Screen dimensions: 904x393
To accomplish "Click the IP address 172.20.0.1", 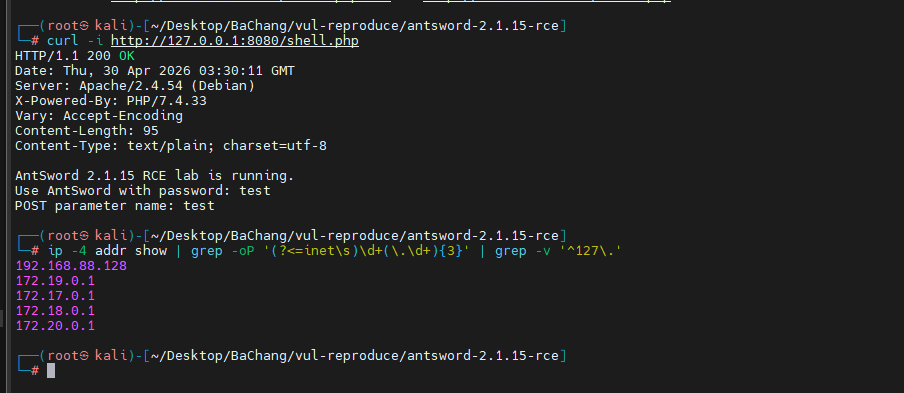I will [x=55, y=326].
